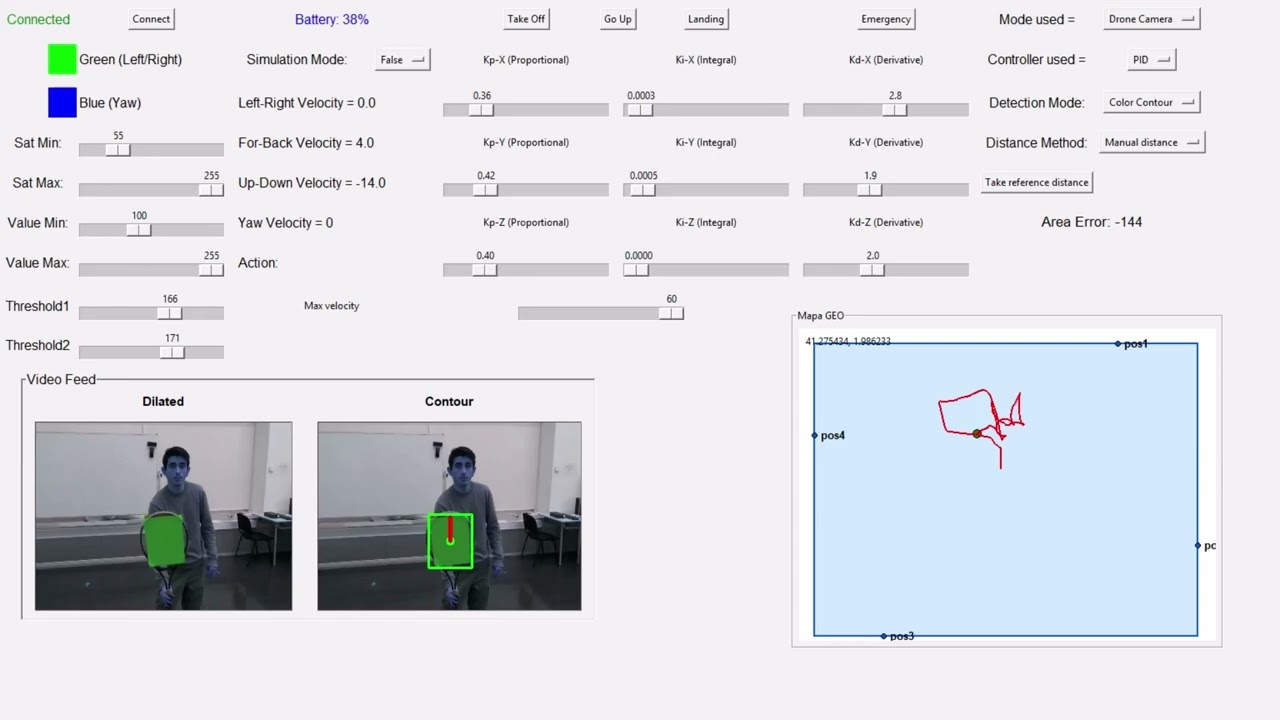Image resolution: width=1280 pixels, height=720 pixels.
Task: Click the Green Left/Right color swatch
Action: point(62,59)
